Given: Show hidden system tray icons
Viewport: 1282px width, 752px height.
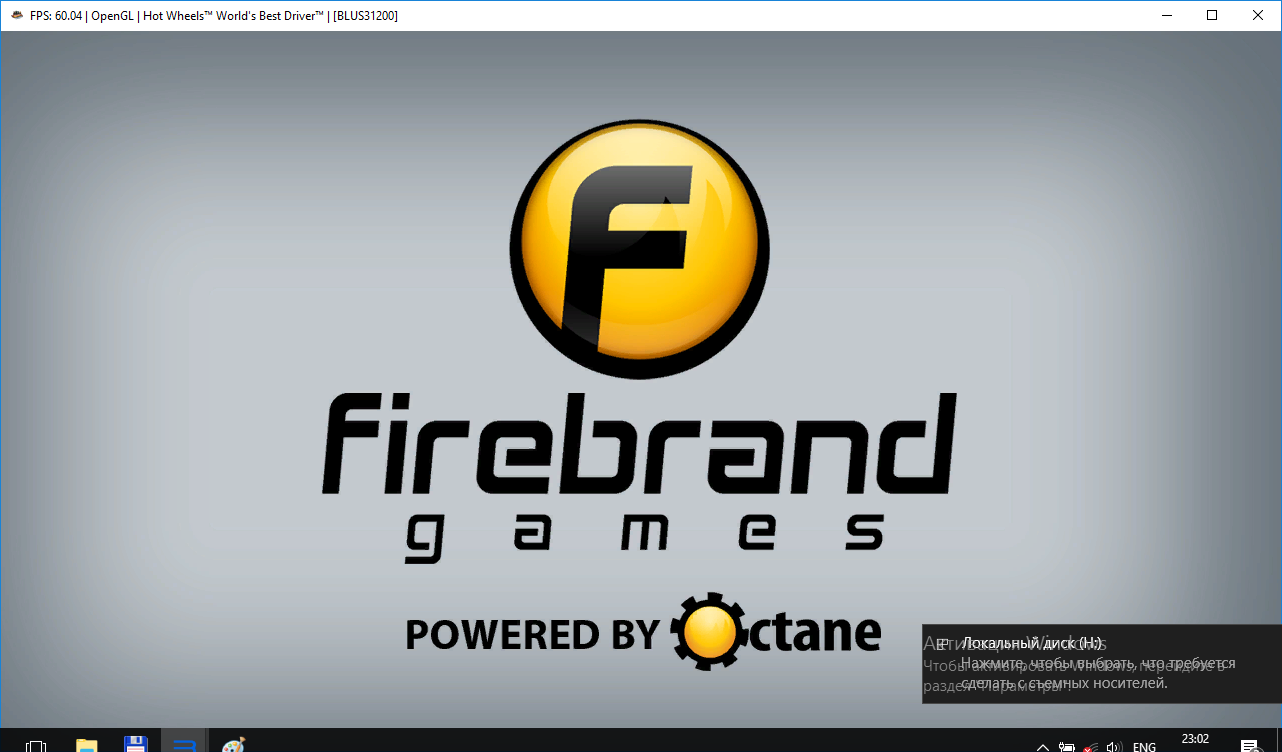Looking at the screenshot, I should click(x=1043, y=746).
